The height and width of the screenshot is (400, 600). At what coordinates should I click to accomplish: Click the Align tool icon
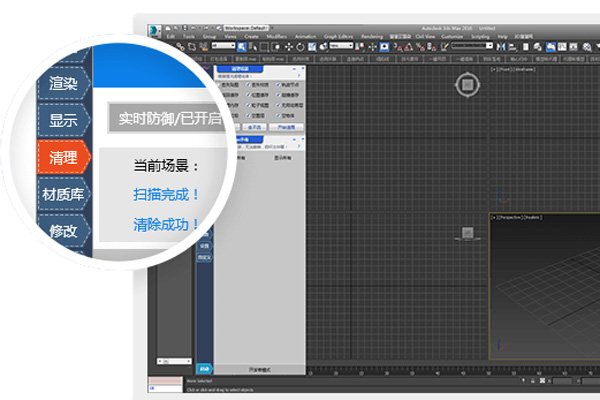(512, 46)
